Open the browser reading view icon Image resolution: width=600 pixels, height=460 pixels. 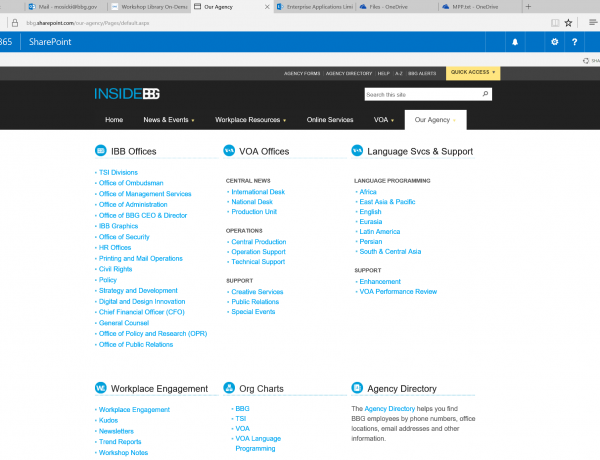(x=555, y=23)
